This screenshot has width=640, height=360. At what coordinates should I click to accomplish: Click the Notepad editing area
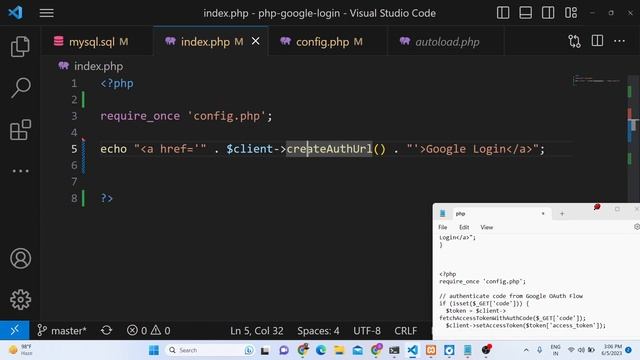(x=535, y=286)
